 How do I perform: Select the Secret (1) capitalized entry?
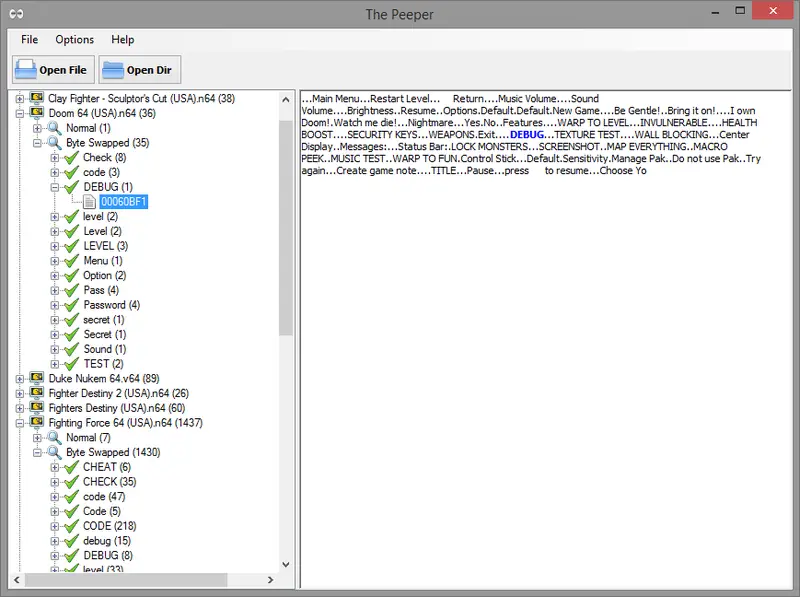point(105,334)
